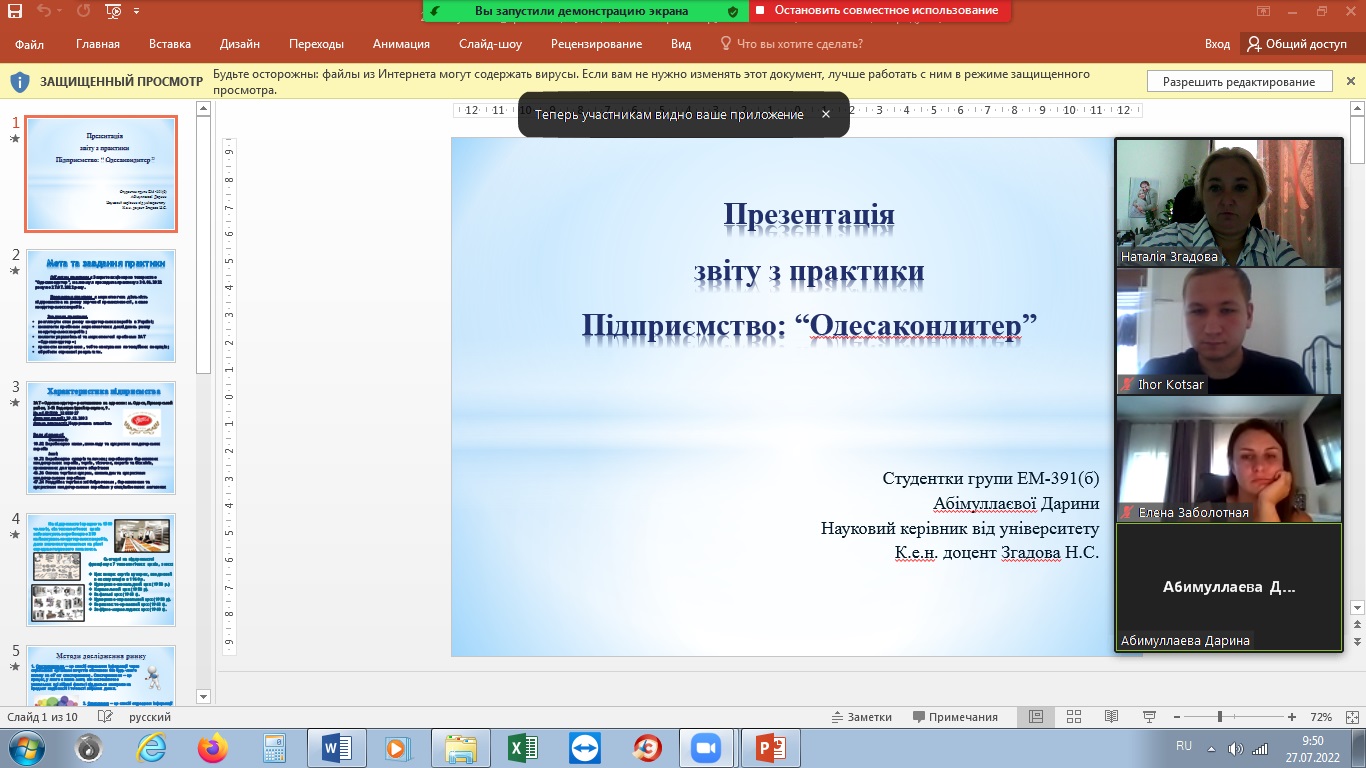Expand the Customize Quick Access Toolbar dropdown
Image resolution: width=1366 pixels, height=768 pixels.
(x=137, y=12)
